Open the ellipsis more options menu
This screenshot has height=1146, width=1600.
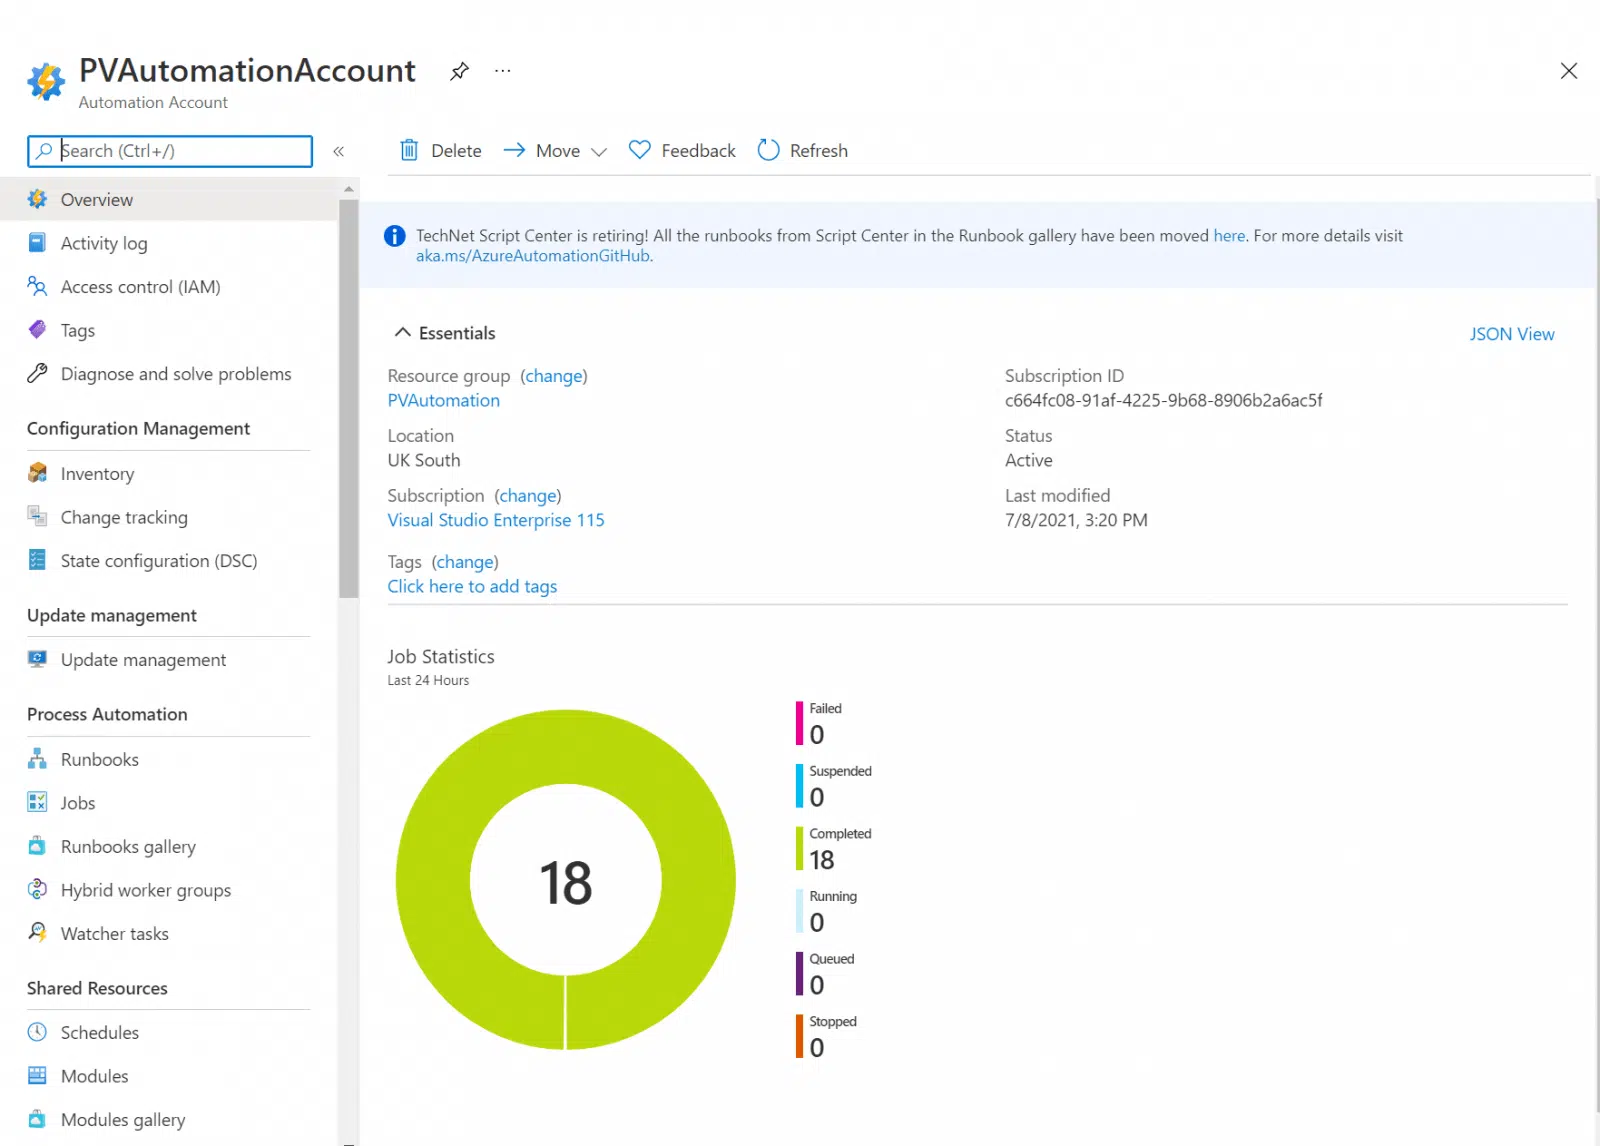click(503, 71)
